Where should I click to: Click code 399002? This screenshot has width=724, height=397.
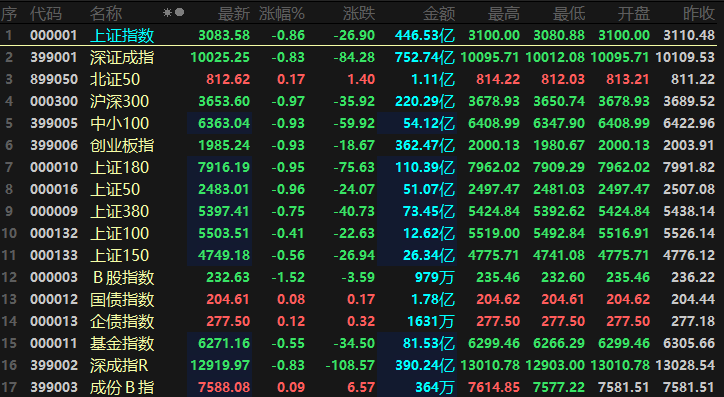pyautogui.click(x=54, y=365)
